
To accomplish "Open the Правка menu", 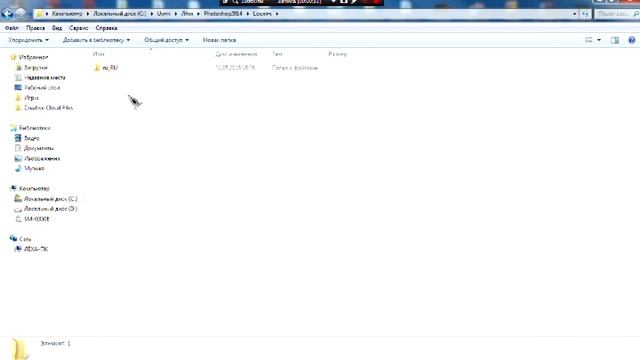I will pyautogui.click(x=35, y=28).
